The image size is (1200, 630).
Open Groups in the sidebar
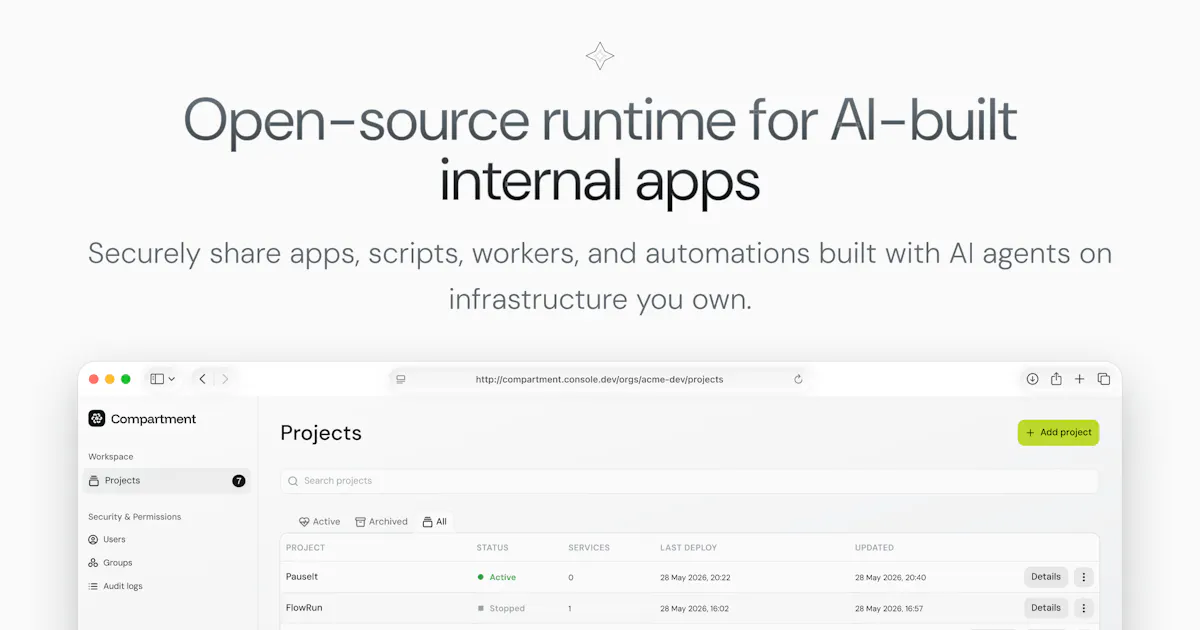[x=110, y=563]
